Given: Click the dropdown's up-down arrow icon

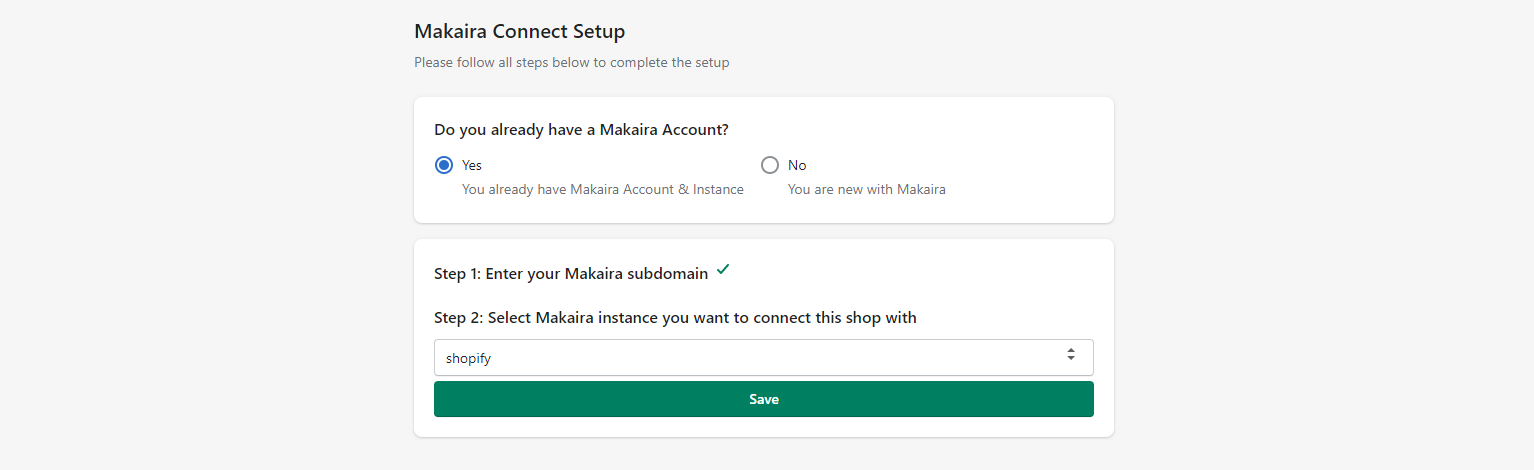Looking at the screenshot, I should [1071, 355].
